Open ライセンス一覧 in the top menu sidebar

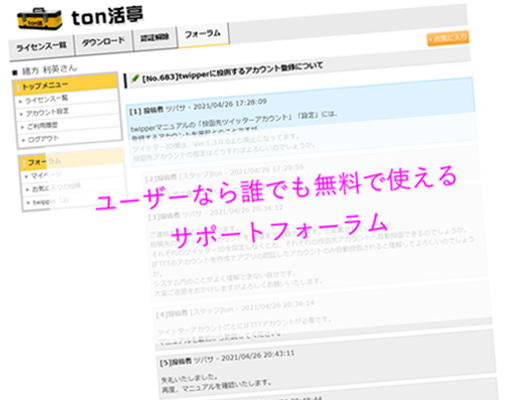click(x=47, y=99)
